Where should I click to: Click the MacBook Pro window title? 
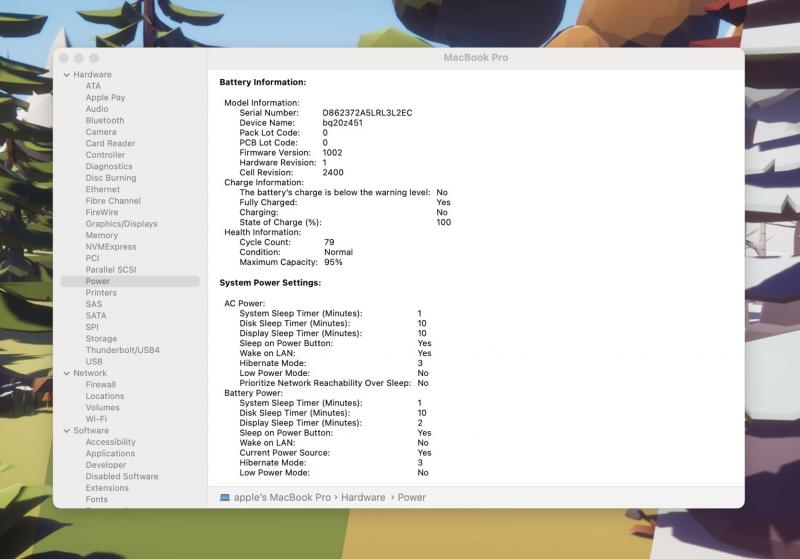(x=476, y=58)
